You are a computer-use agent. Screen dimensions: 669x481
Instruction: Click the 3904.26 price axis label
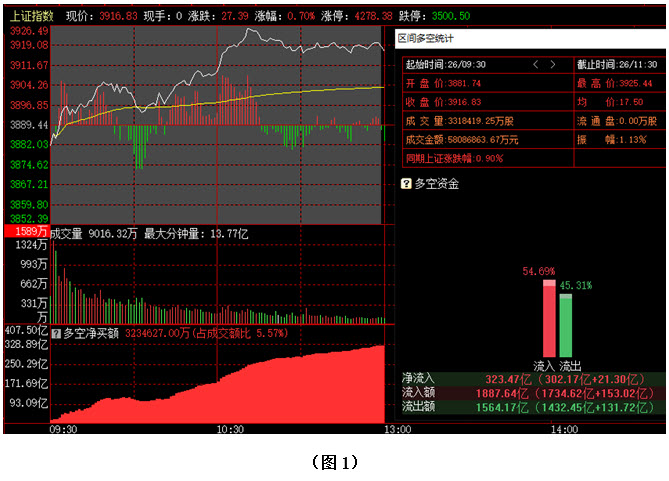click(29, 85)
